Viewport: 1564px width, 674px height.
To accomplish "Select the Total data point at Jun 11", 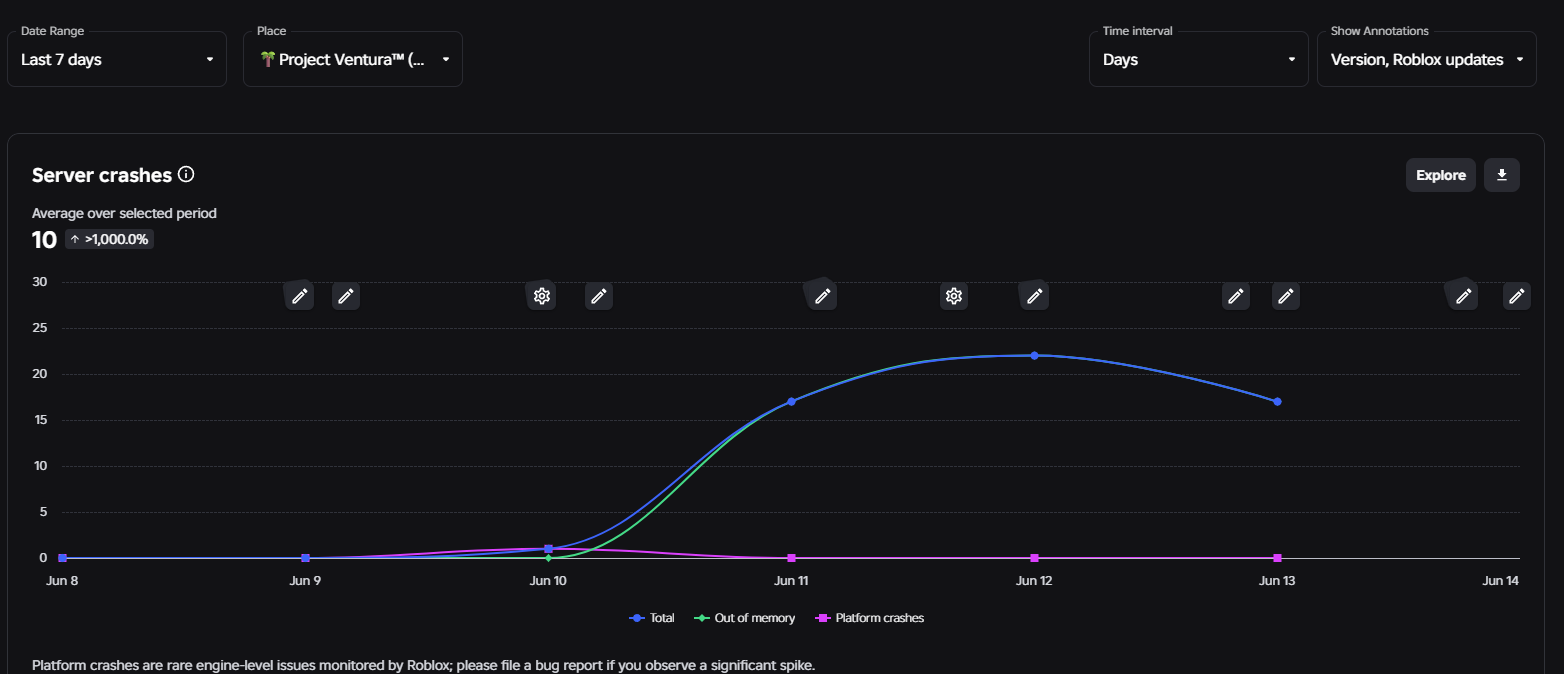I will (791, 401).
